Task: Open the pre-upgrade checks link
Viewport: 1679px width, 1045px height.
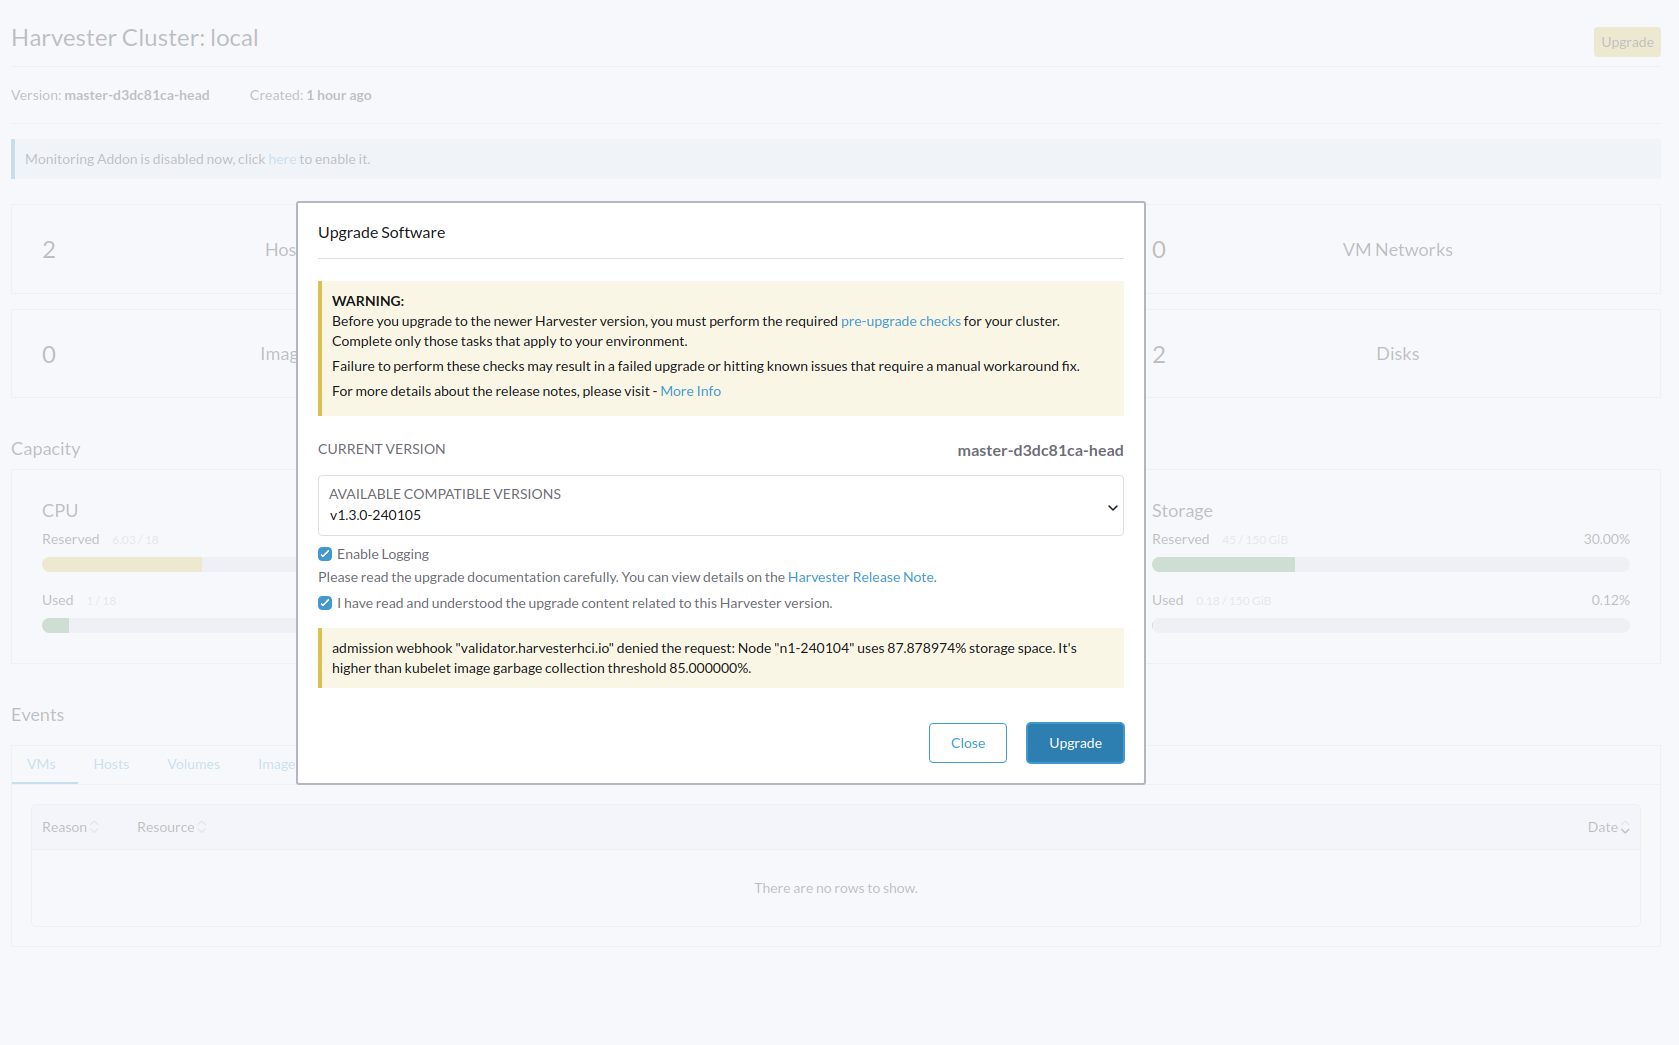Action: click(x=900, y=321)
